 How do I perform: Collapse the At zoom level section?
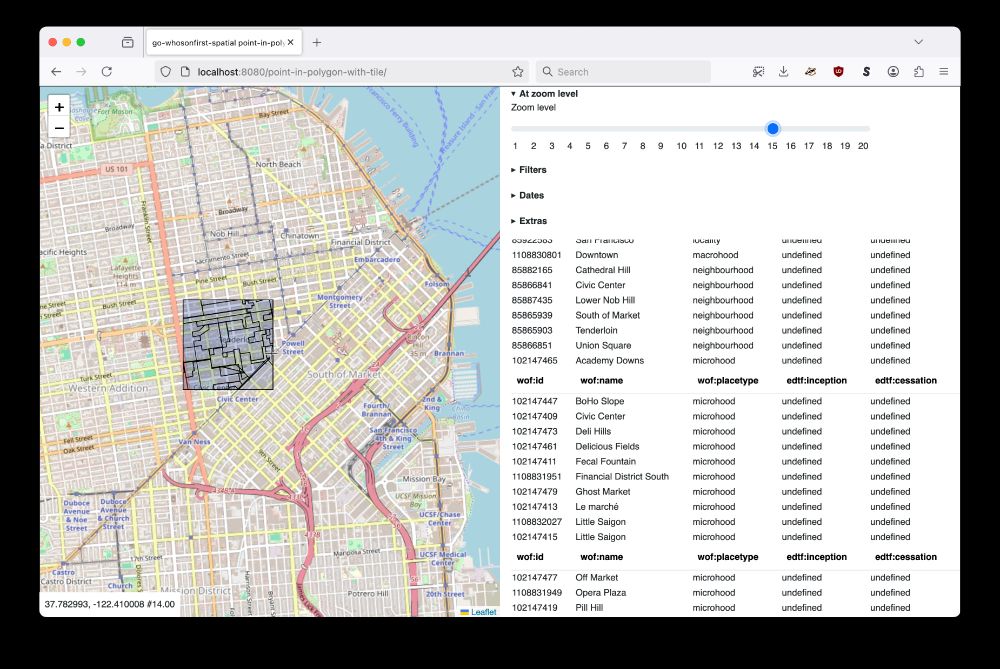click(547, 94)
